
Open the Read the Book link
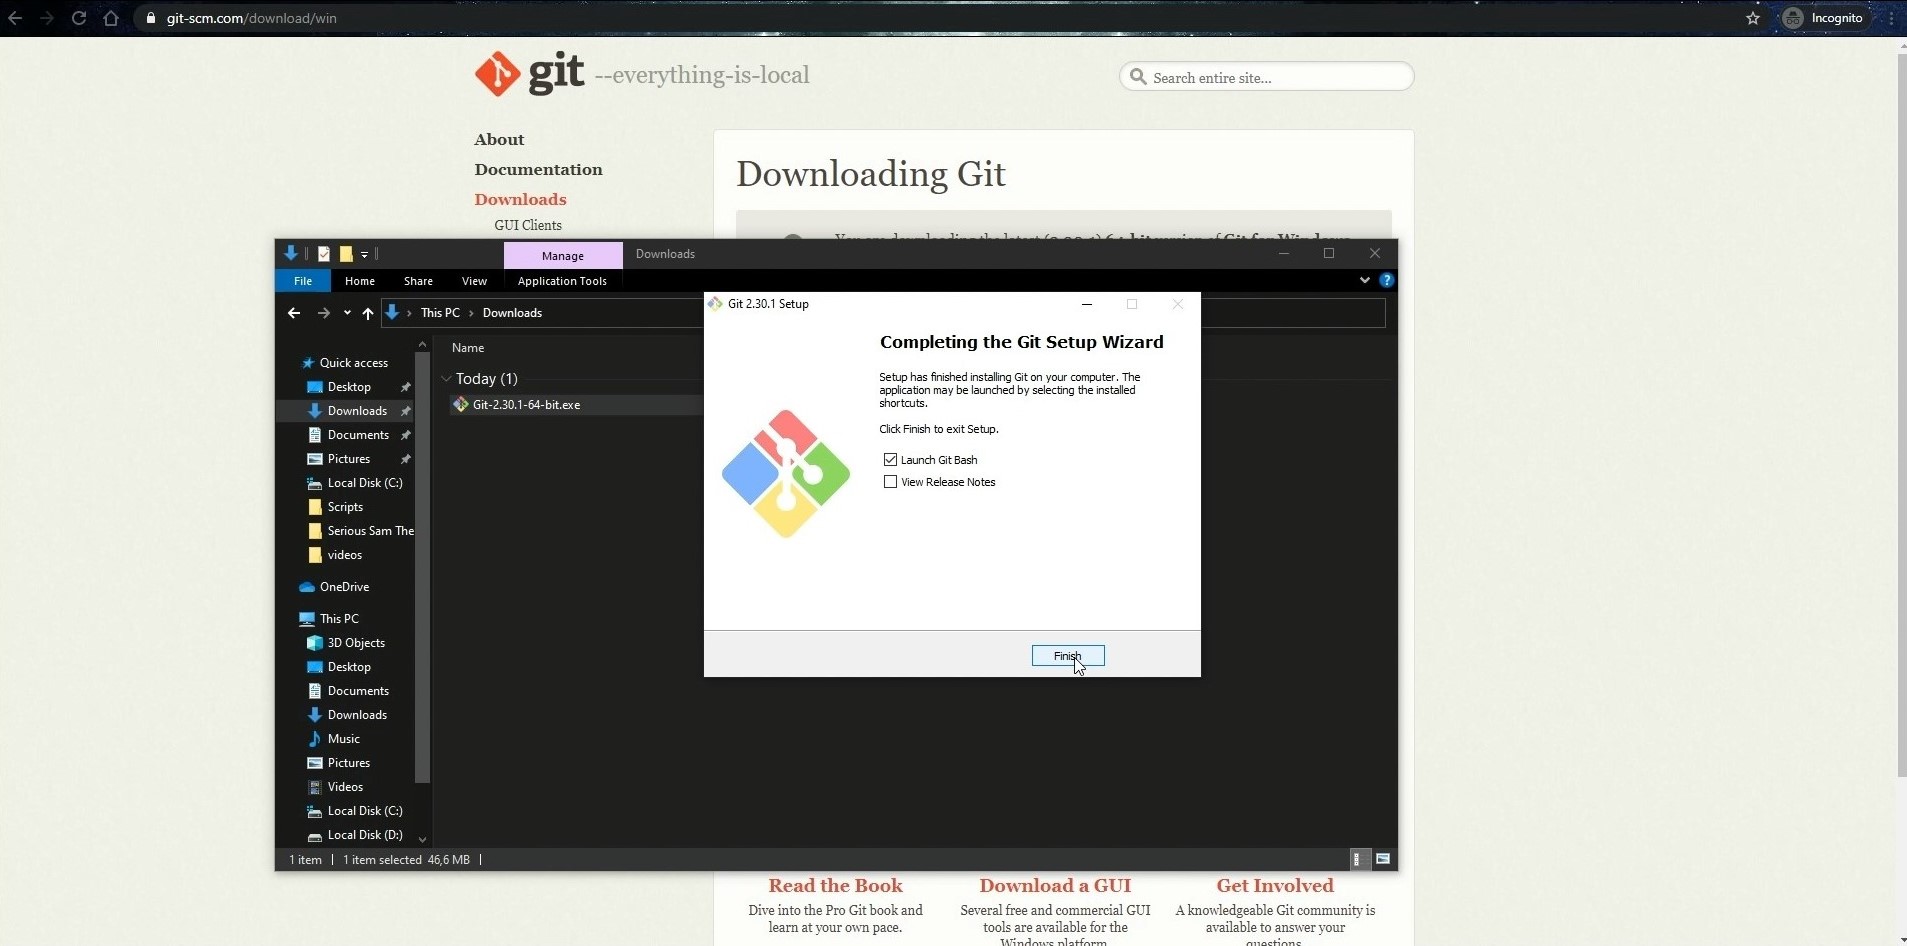click(835, 886)
